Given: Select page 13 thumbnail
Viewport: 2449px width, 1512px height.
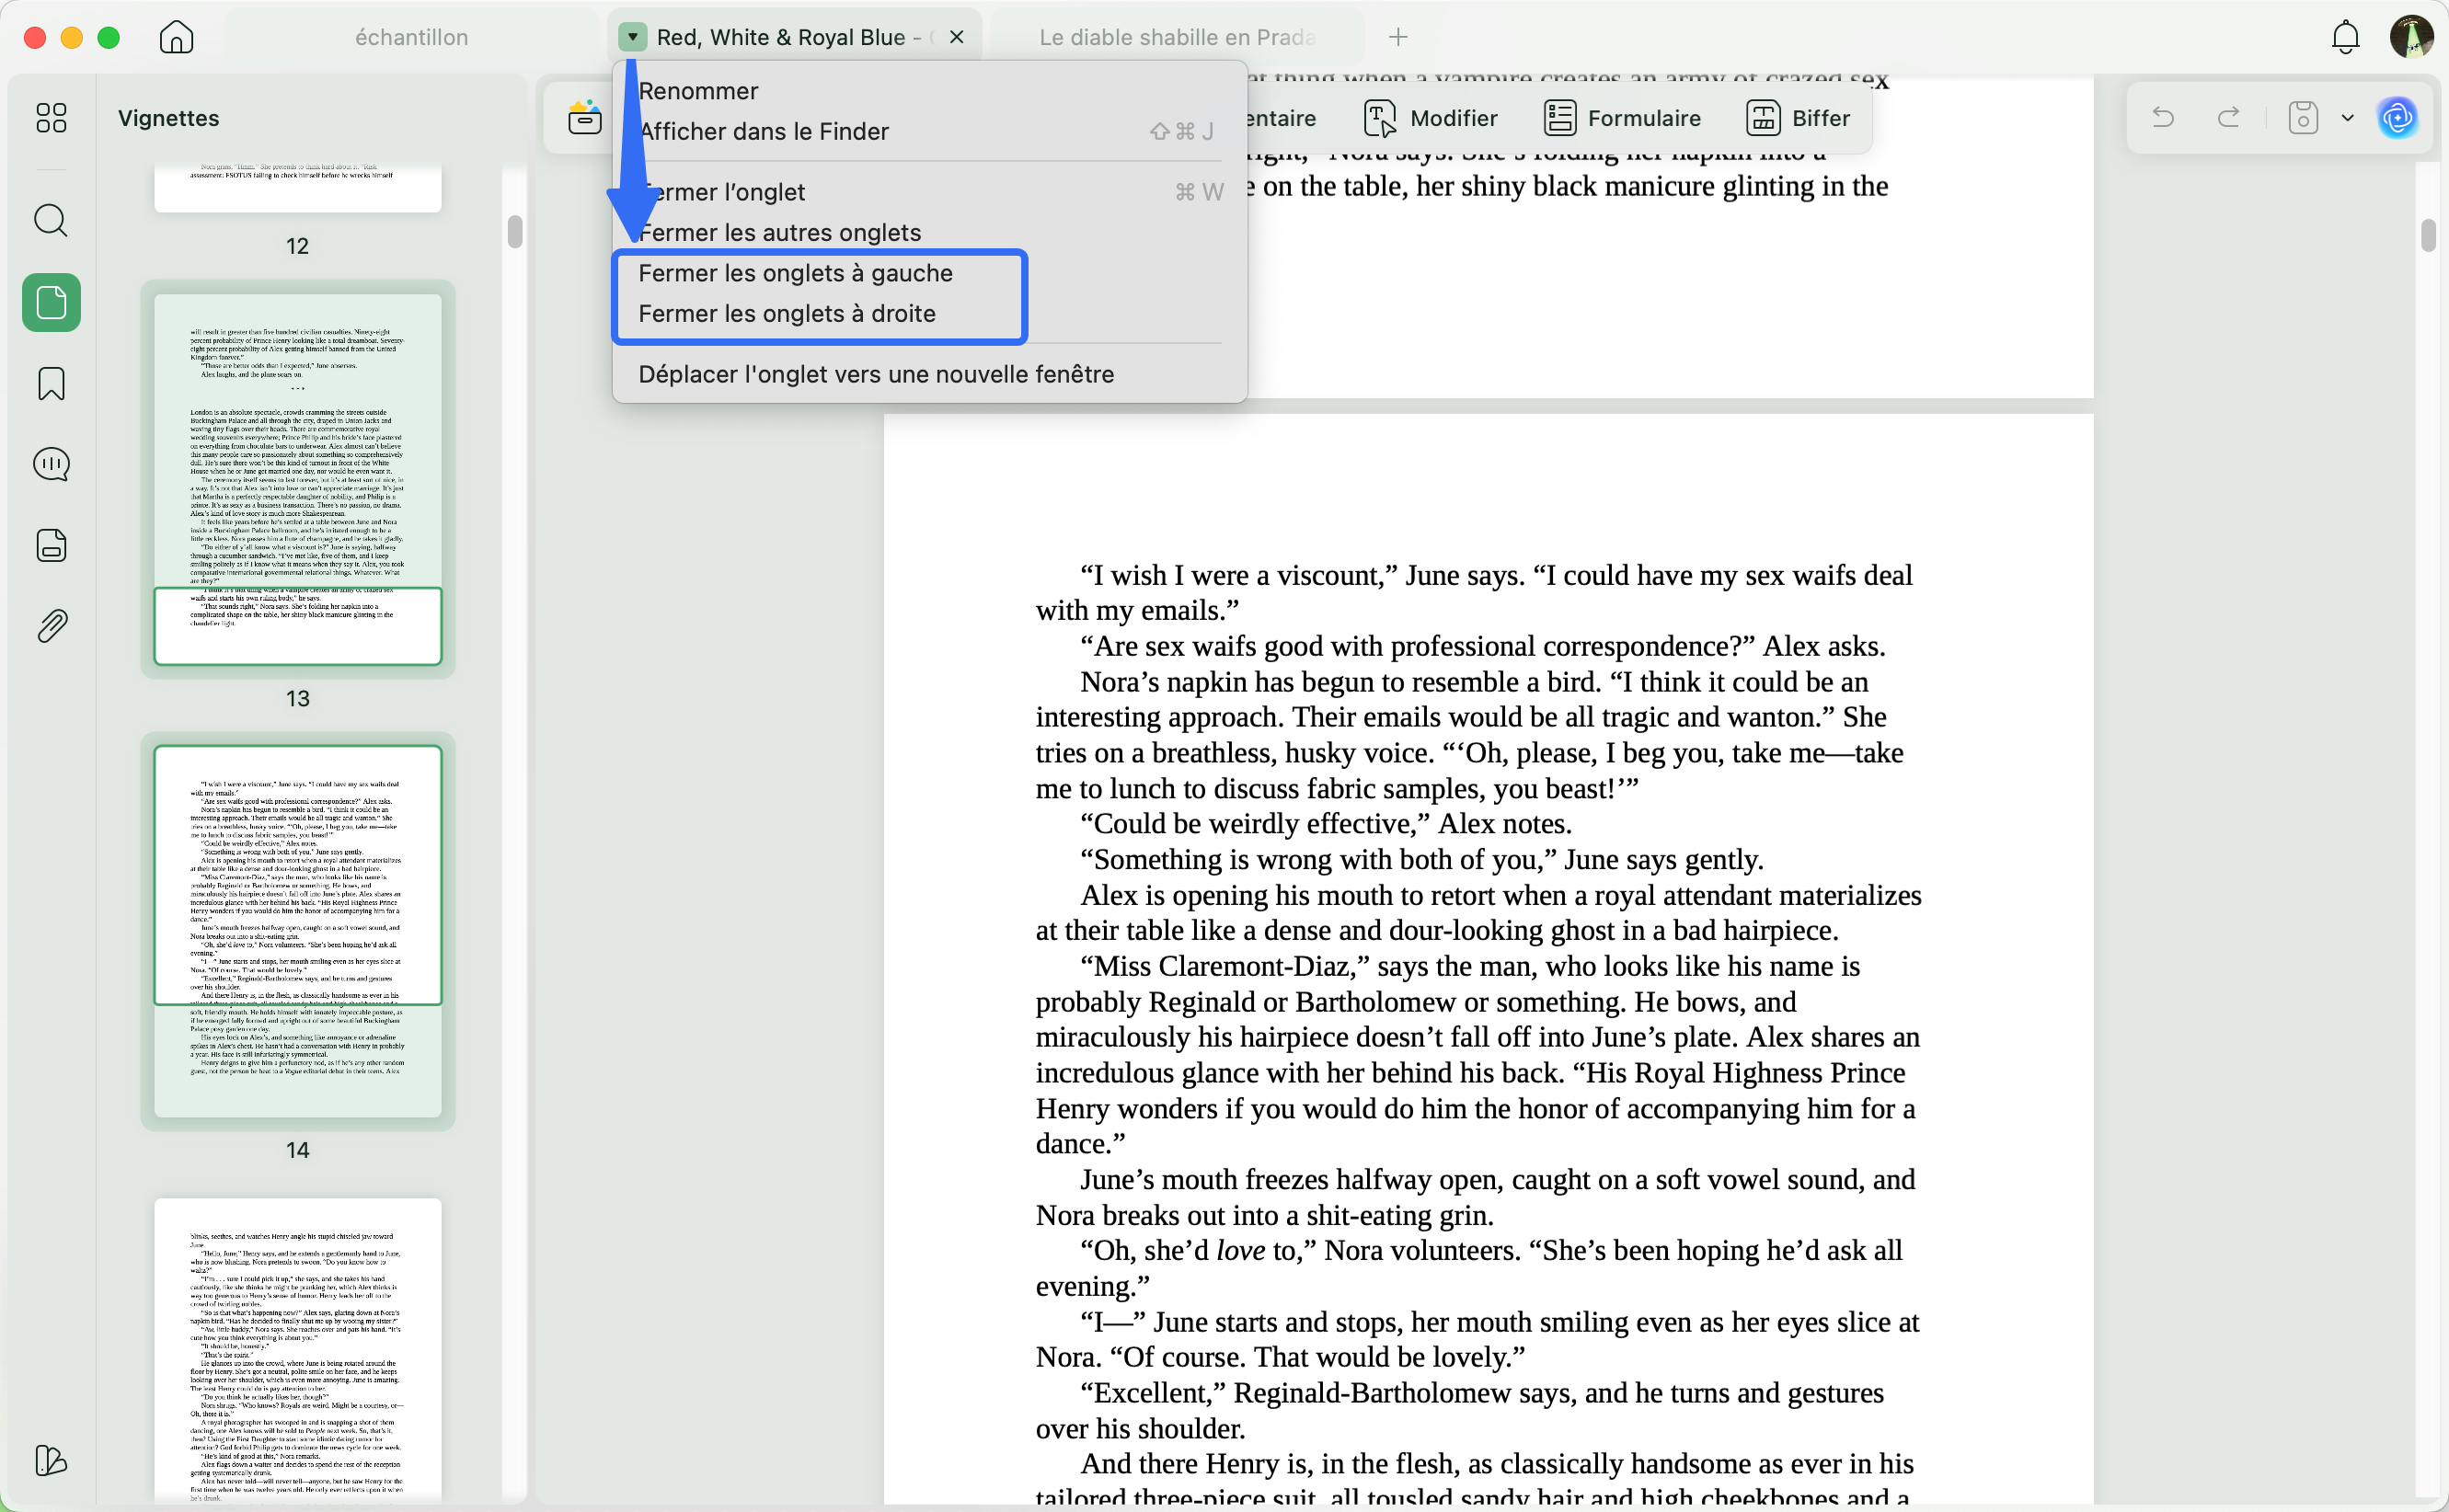Looking at the screenshot, I should tap(297, 479).
